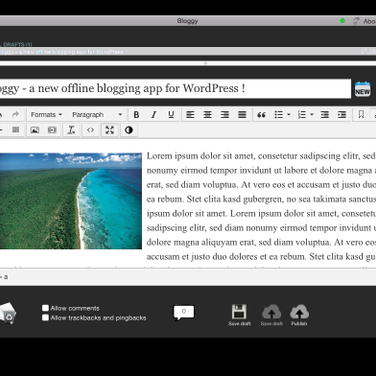Insert a numbered list
This screenshot has height=376, width=376.
point(302,115)
